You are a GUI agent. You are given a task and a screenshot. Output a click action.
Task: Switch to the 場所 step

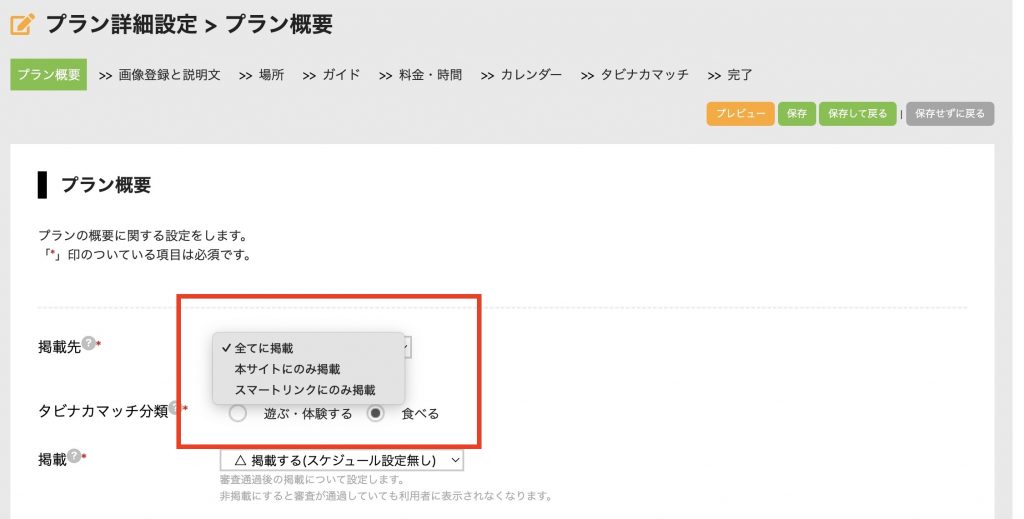(271, 75)
